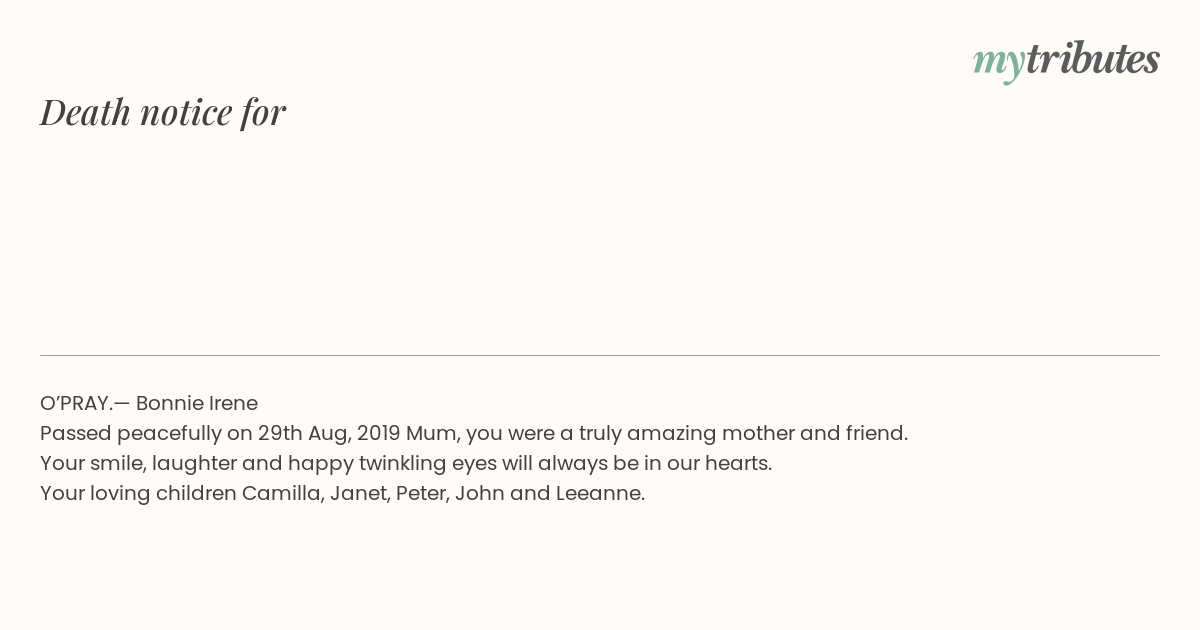Click the word "Bonnie" in the notice
The image size is (1200, 630).
tap(169, 403)
